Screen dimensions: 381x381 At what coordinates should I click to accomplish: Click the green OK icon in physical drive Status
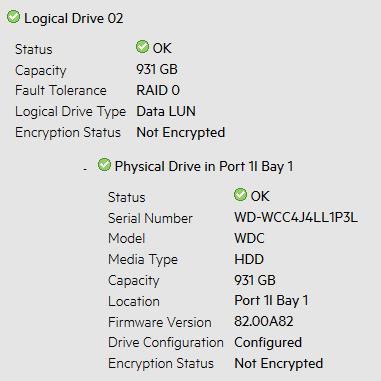[240, 195]
